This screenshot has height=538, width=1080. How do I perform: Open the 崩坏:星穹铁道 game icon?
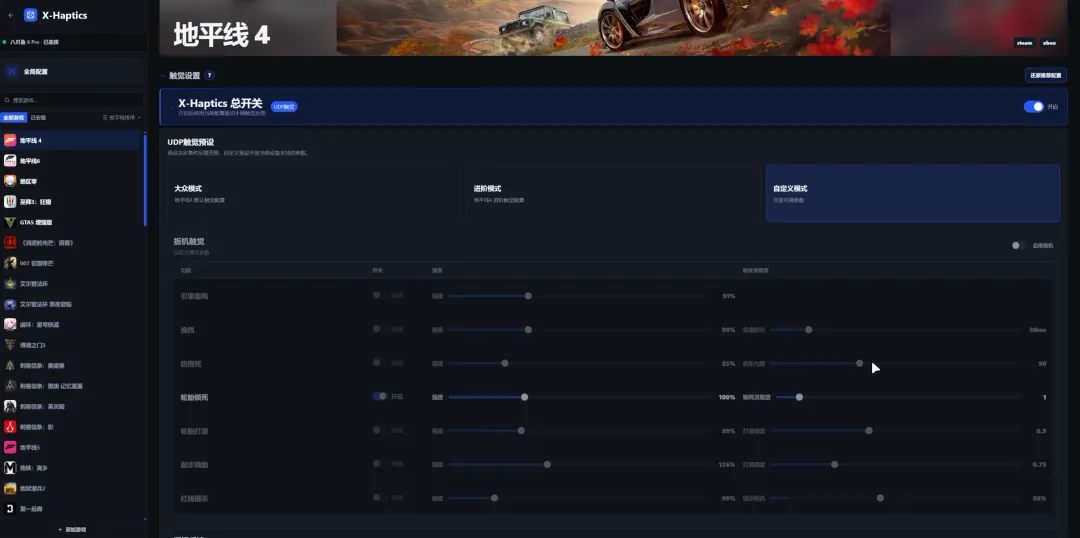[10, 324]
